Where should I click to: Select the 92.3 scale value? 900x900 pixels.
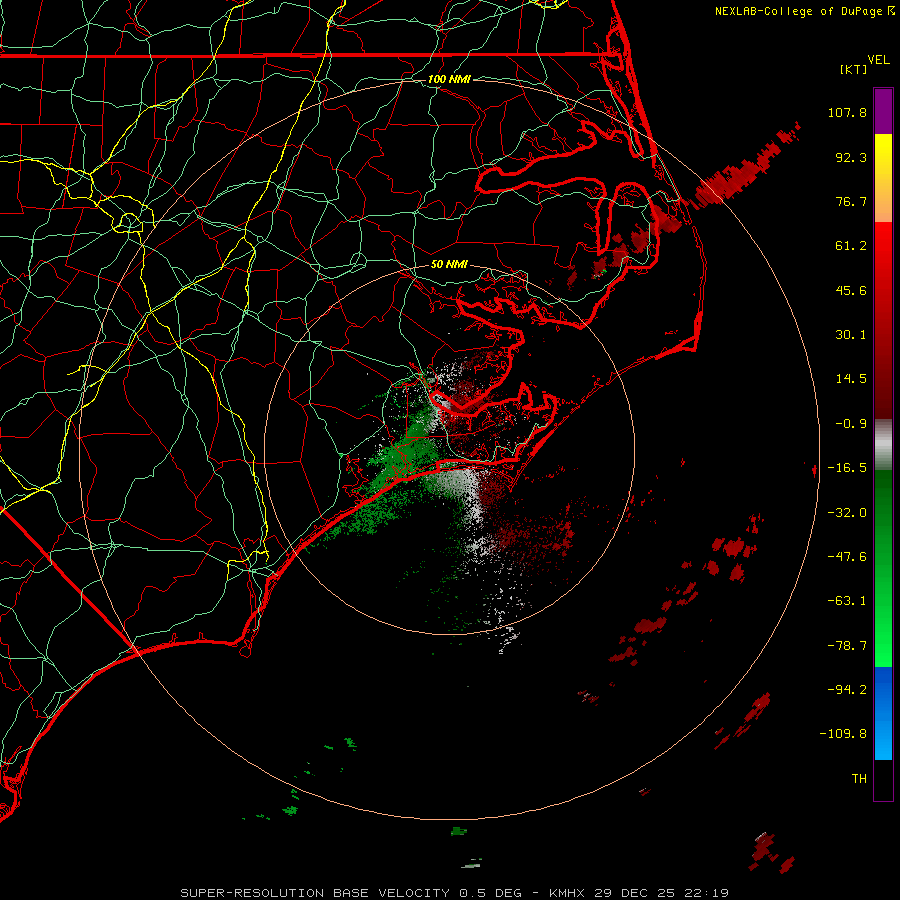(x=851, y=157)
